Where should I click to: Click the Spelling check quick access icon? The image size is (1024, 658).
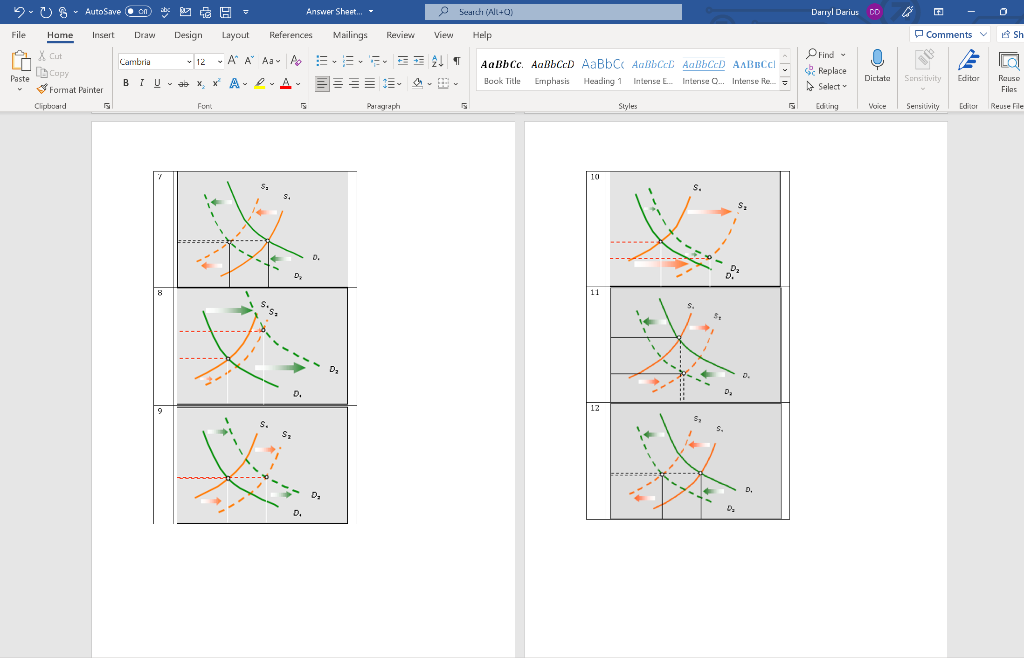coord(165,12)
